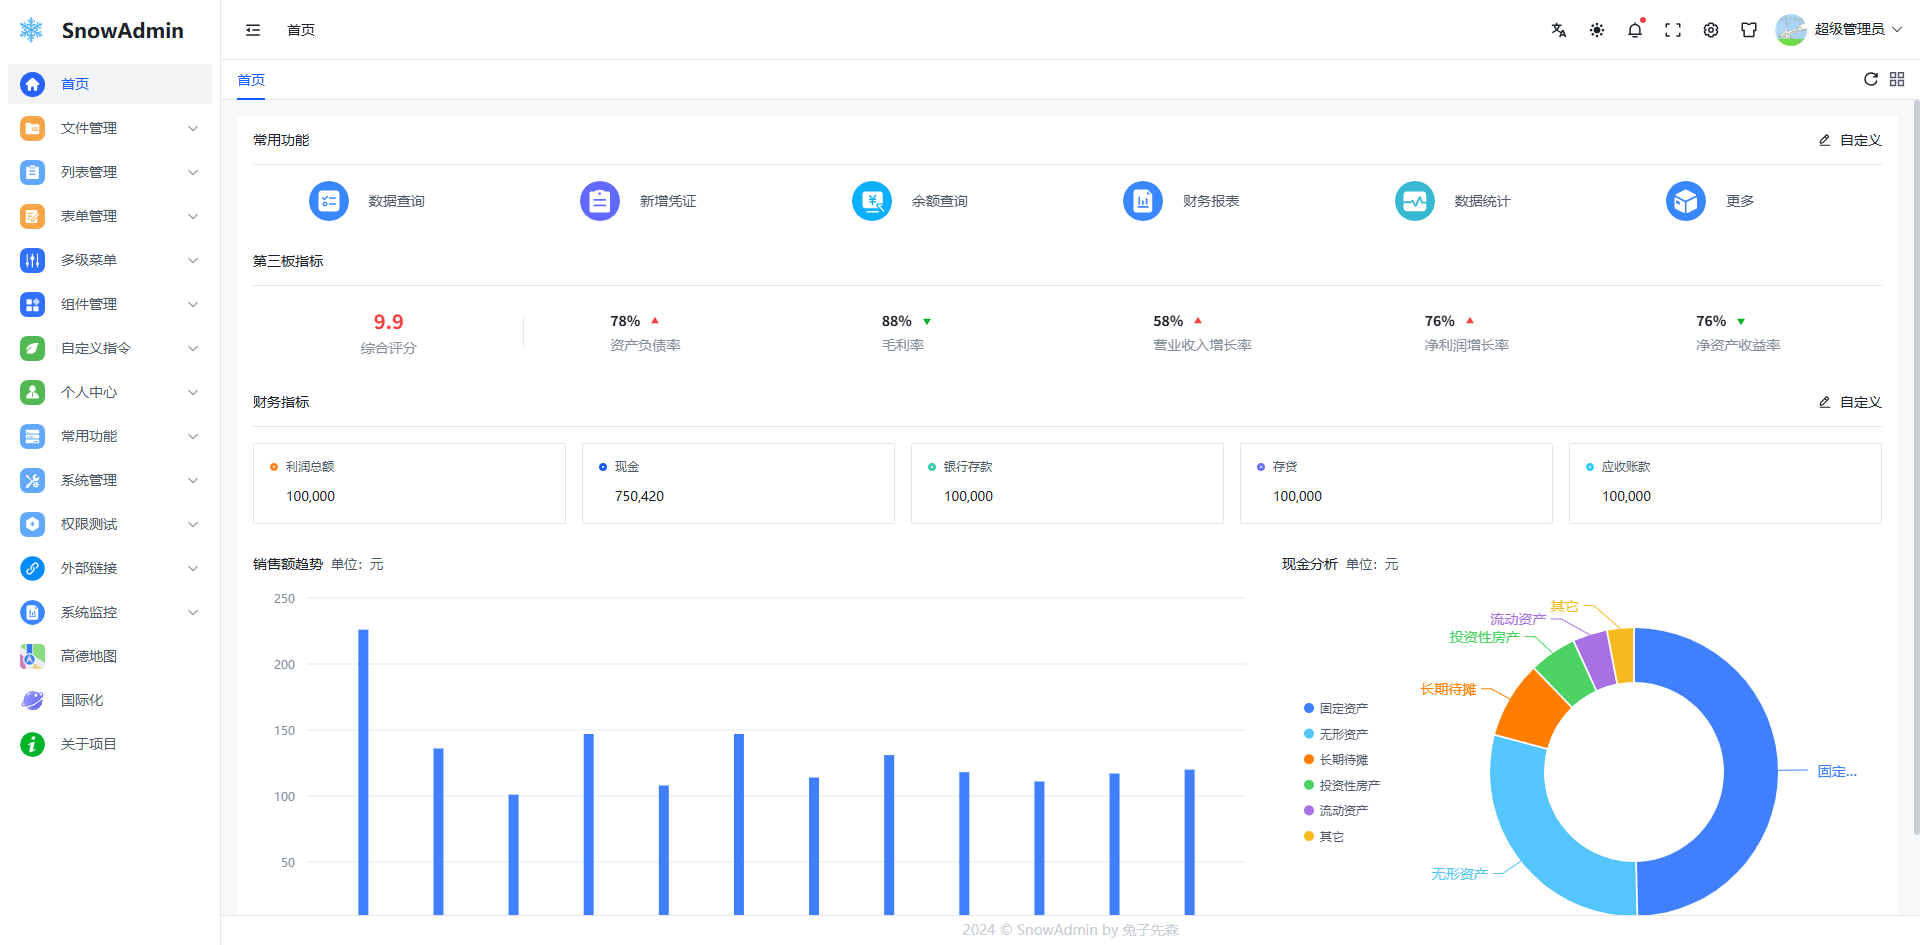Click the 关于项目 info icon
Viewport: 1920px width, 945px height.
[33, 744]
